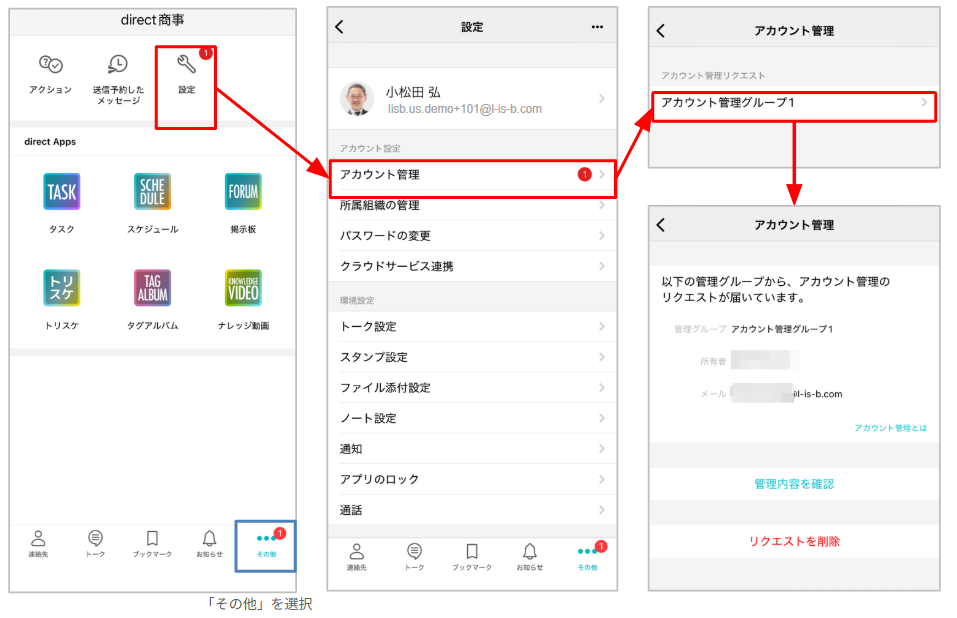The image size is (957, 618).
Task: Open the more options dots in 設定 header
Action: click(x=597, y=27)
